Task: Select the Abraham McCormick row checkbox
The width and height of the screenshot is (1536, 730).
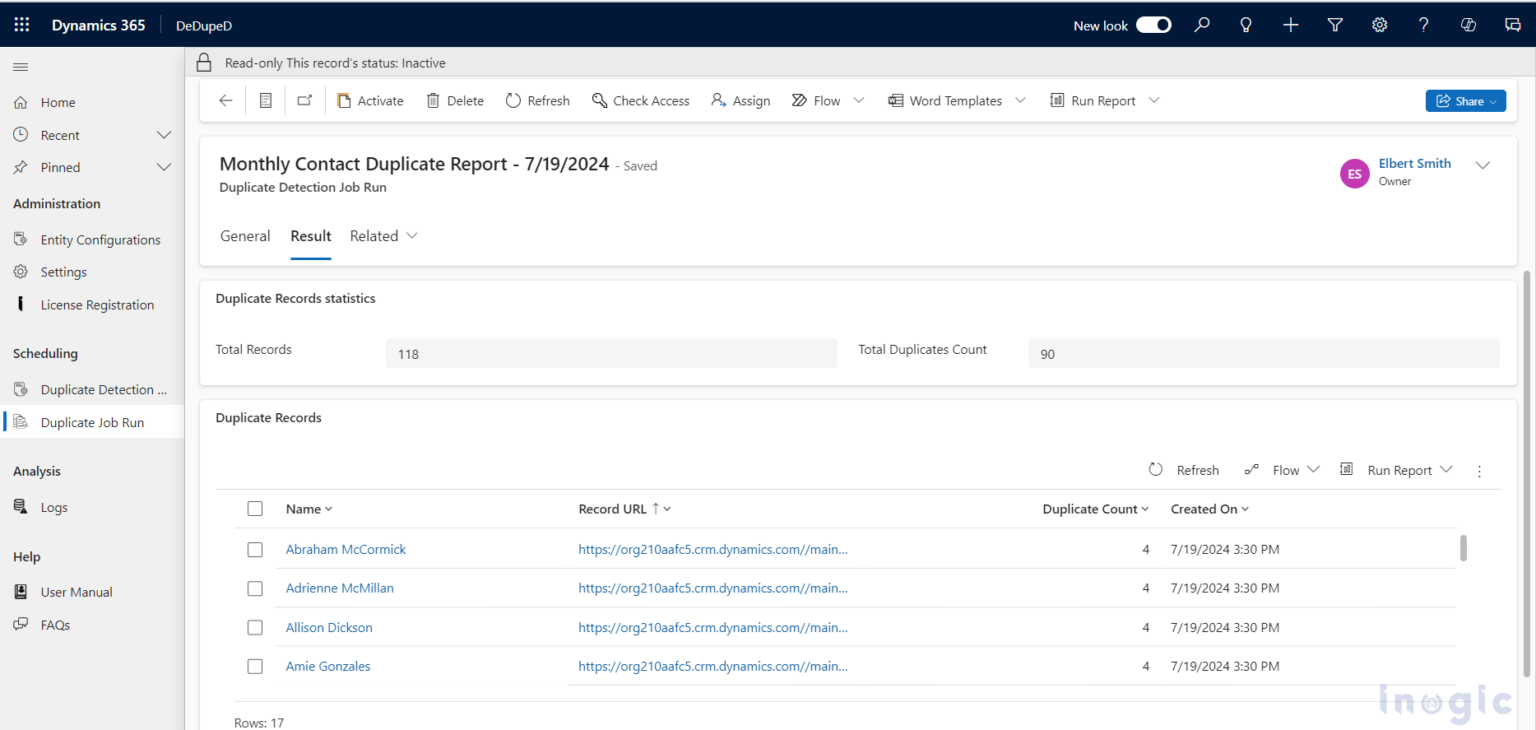Action: [x=255, y=549]
